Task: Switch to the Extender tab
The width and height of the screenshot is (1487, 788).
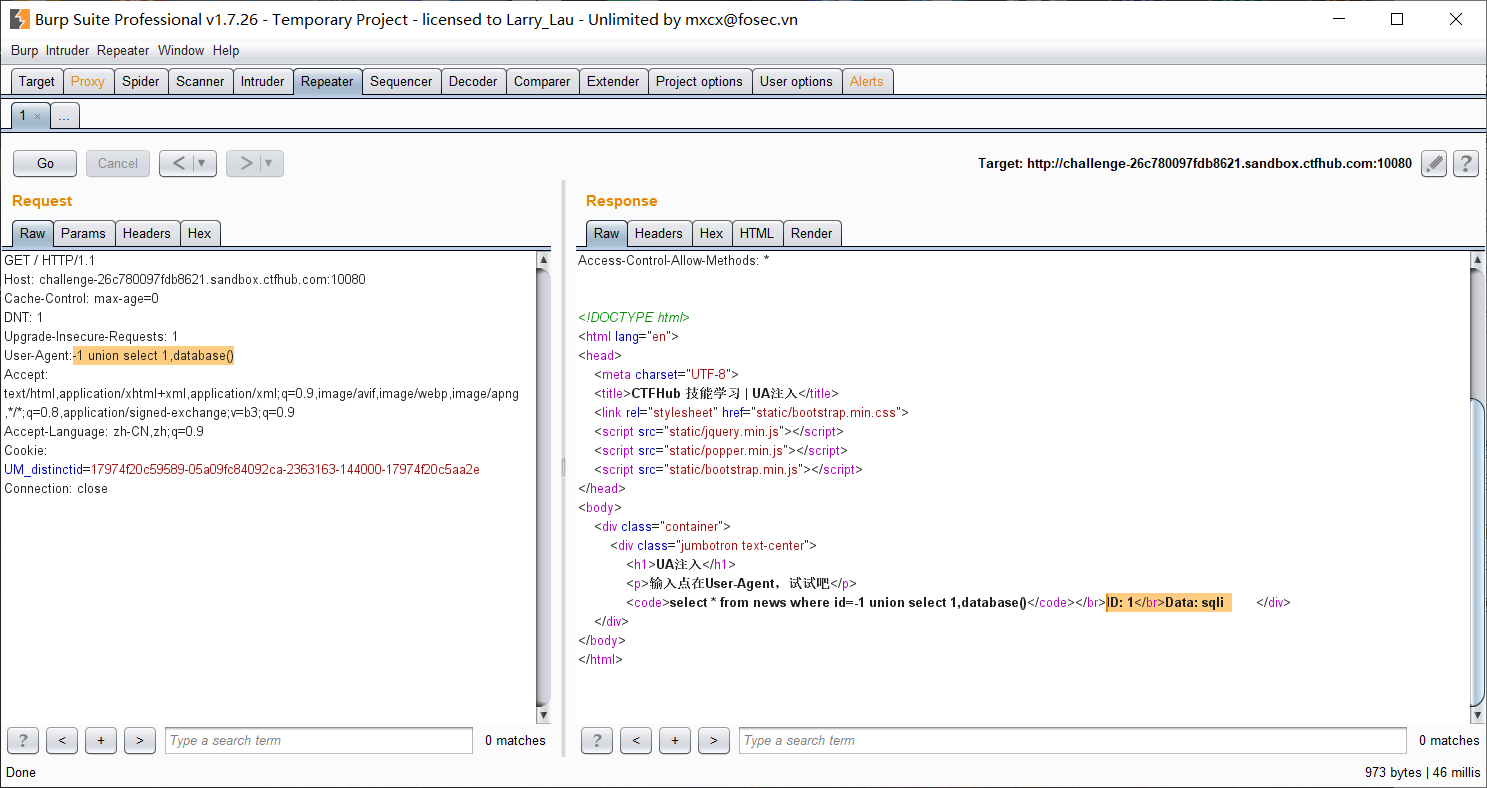Action: tap(613, 82)
